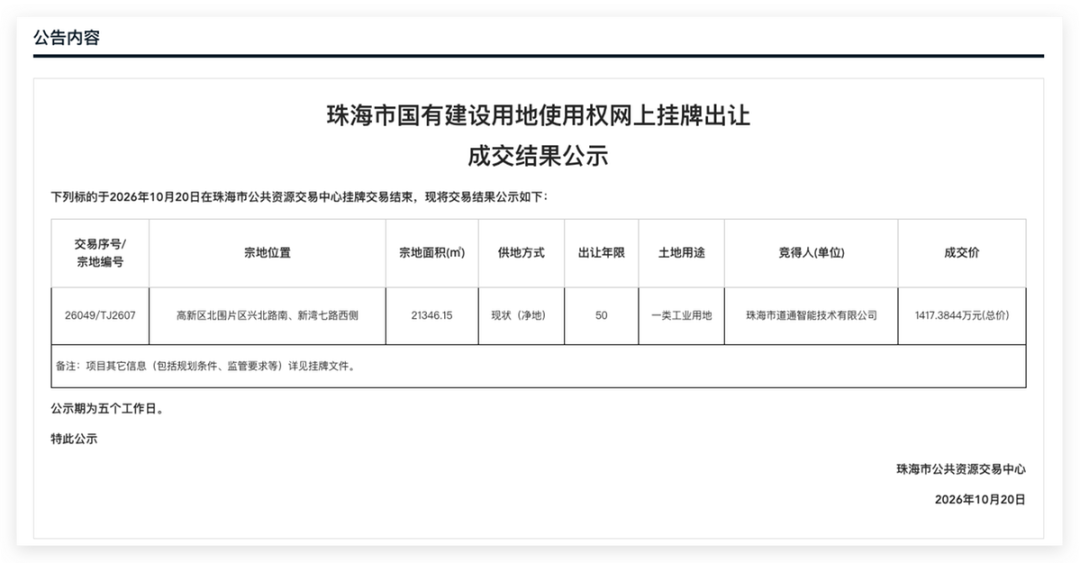Click the 出让年限 column header
This screenshot has height=563, width=1080.
tap(601, 253)
